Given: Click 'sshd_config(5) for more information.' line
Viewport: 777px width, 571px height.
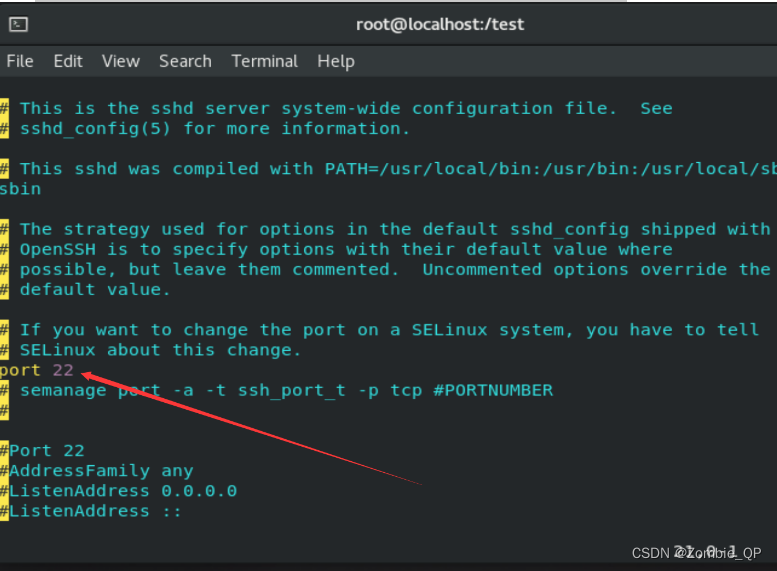Looking at the screenshot, I should coord(205,129).
